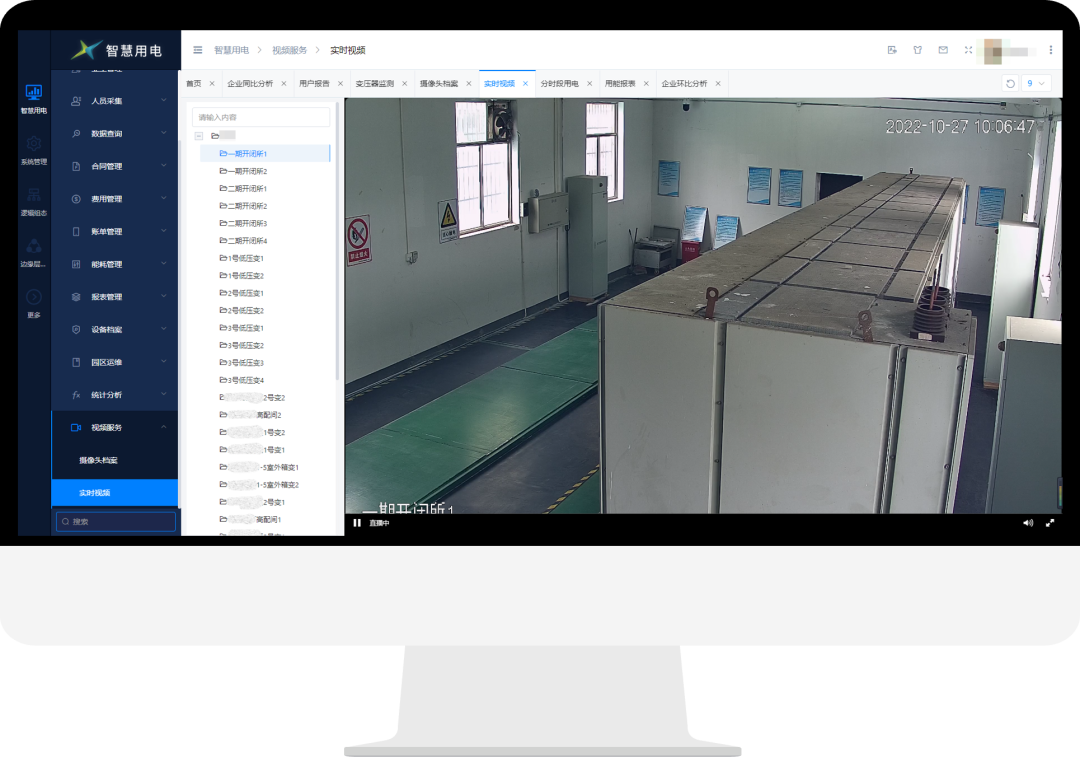
Task: Select camera 二期开闭所3 in the tree
Action: pyautogui.click(x=247, y=223)
